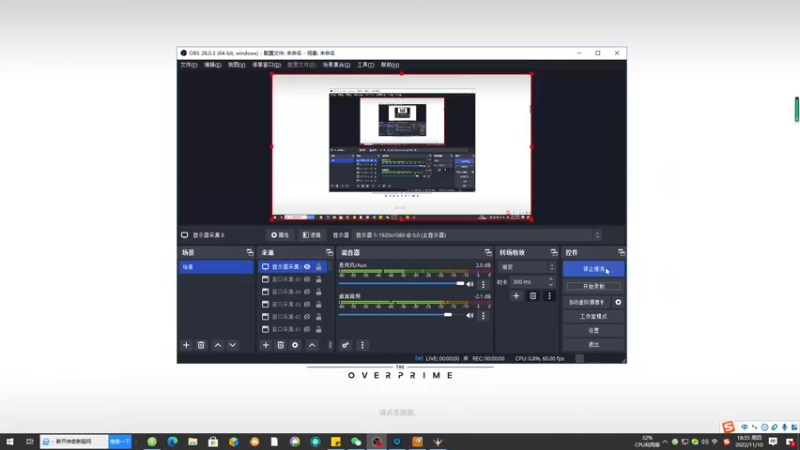Move source up with arrow icon

point(312,345)
